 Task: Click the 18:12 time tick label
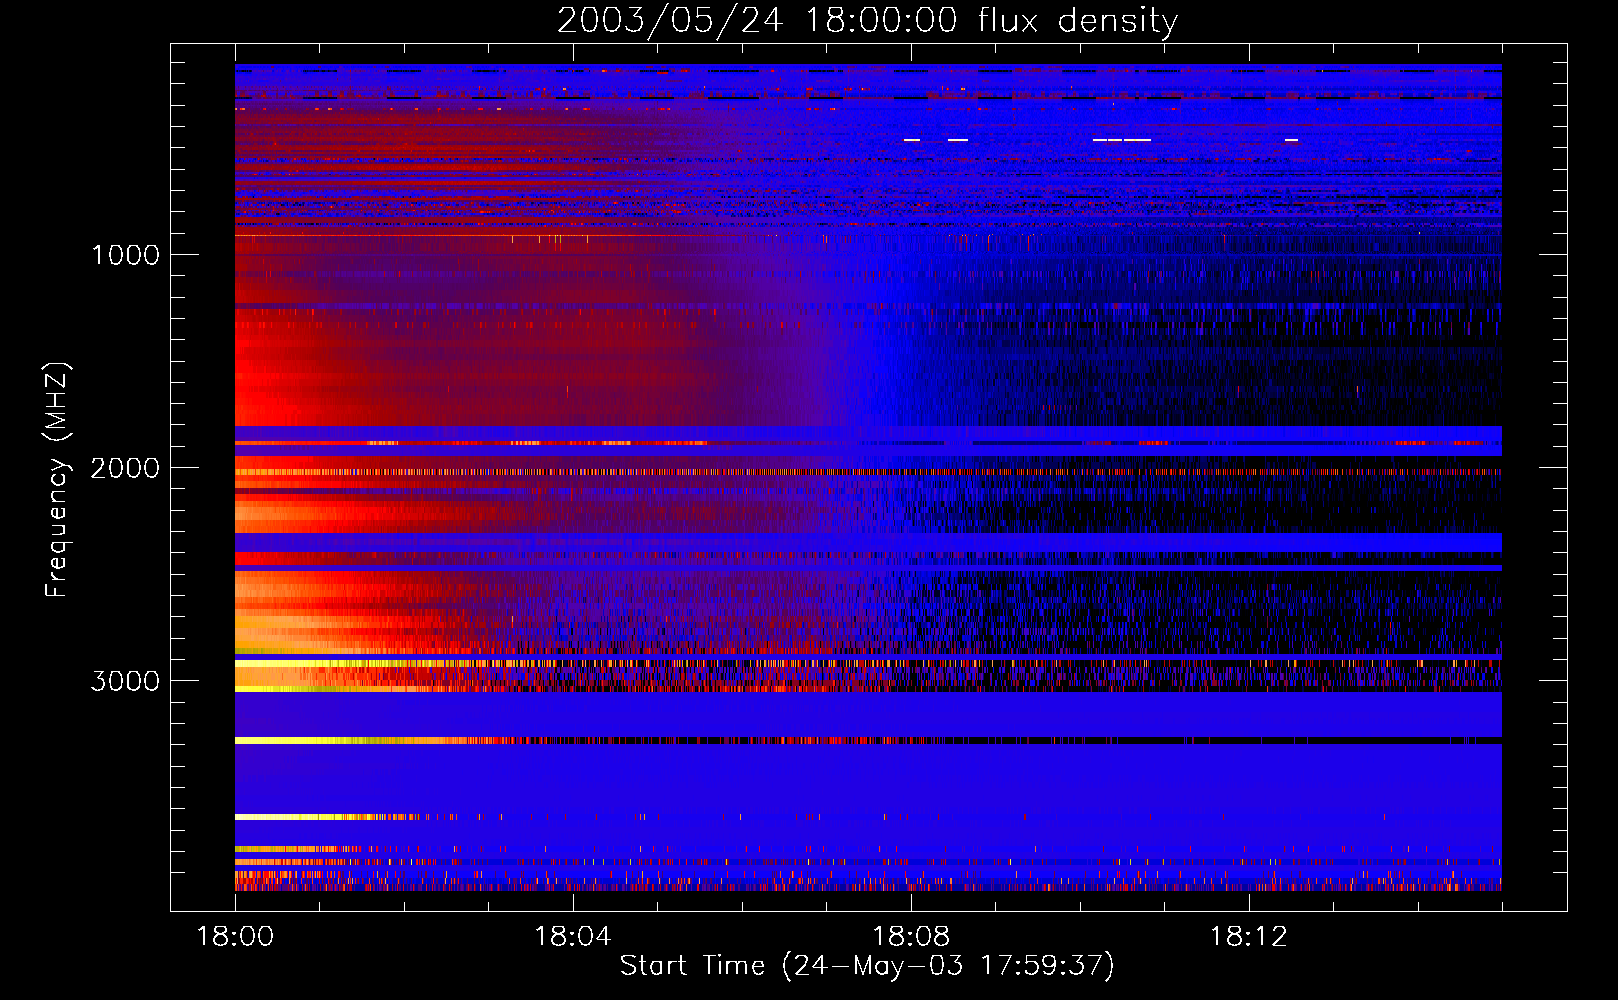[x=1249, y=936]
